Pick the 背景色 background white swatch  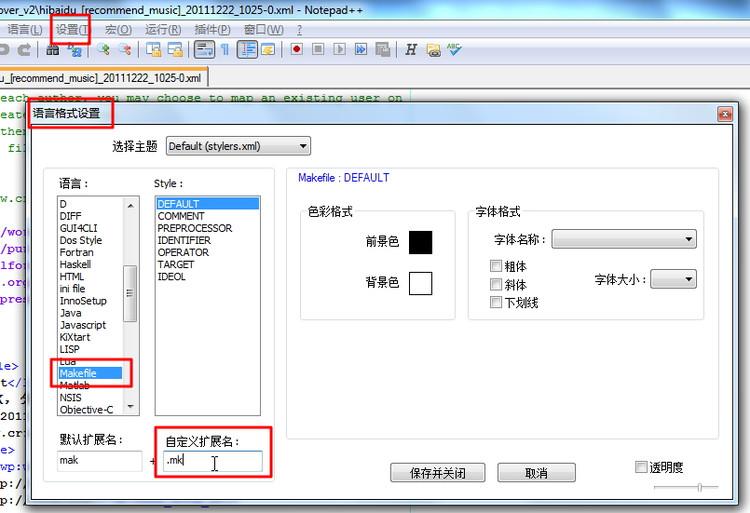pyautogui.click(x=420, y=283)
